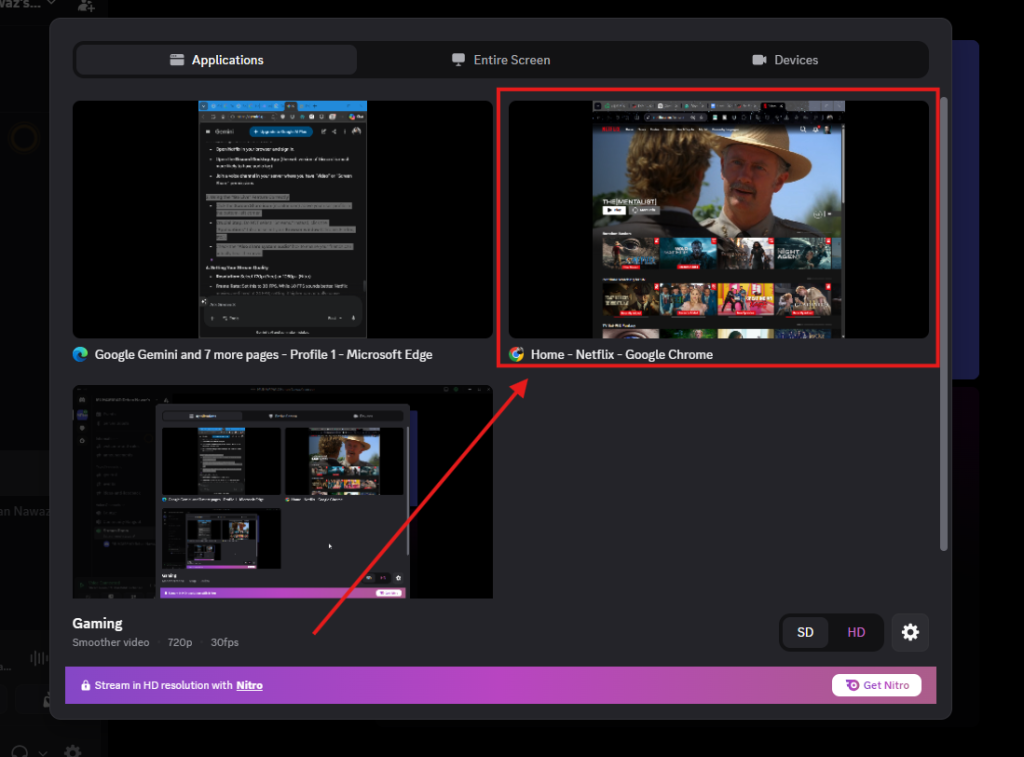The width and height of the screenshot is (1024, 757).
Task: Switch to the Entire Screen tab
Action: pos(501,59)
